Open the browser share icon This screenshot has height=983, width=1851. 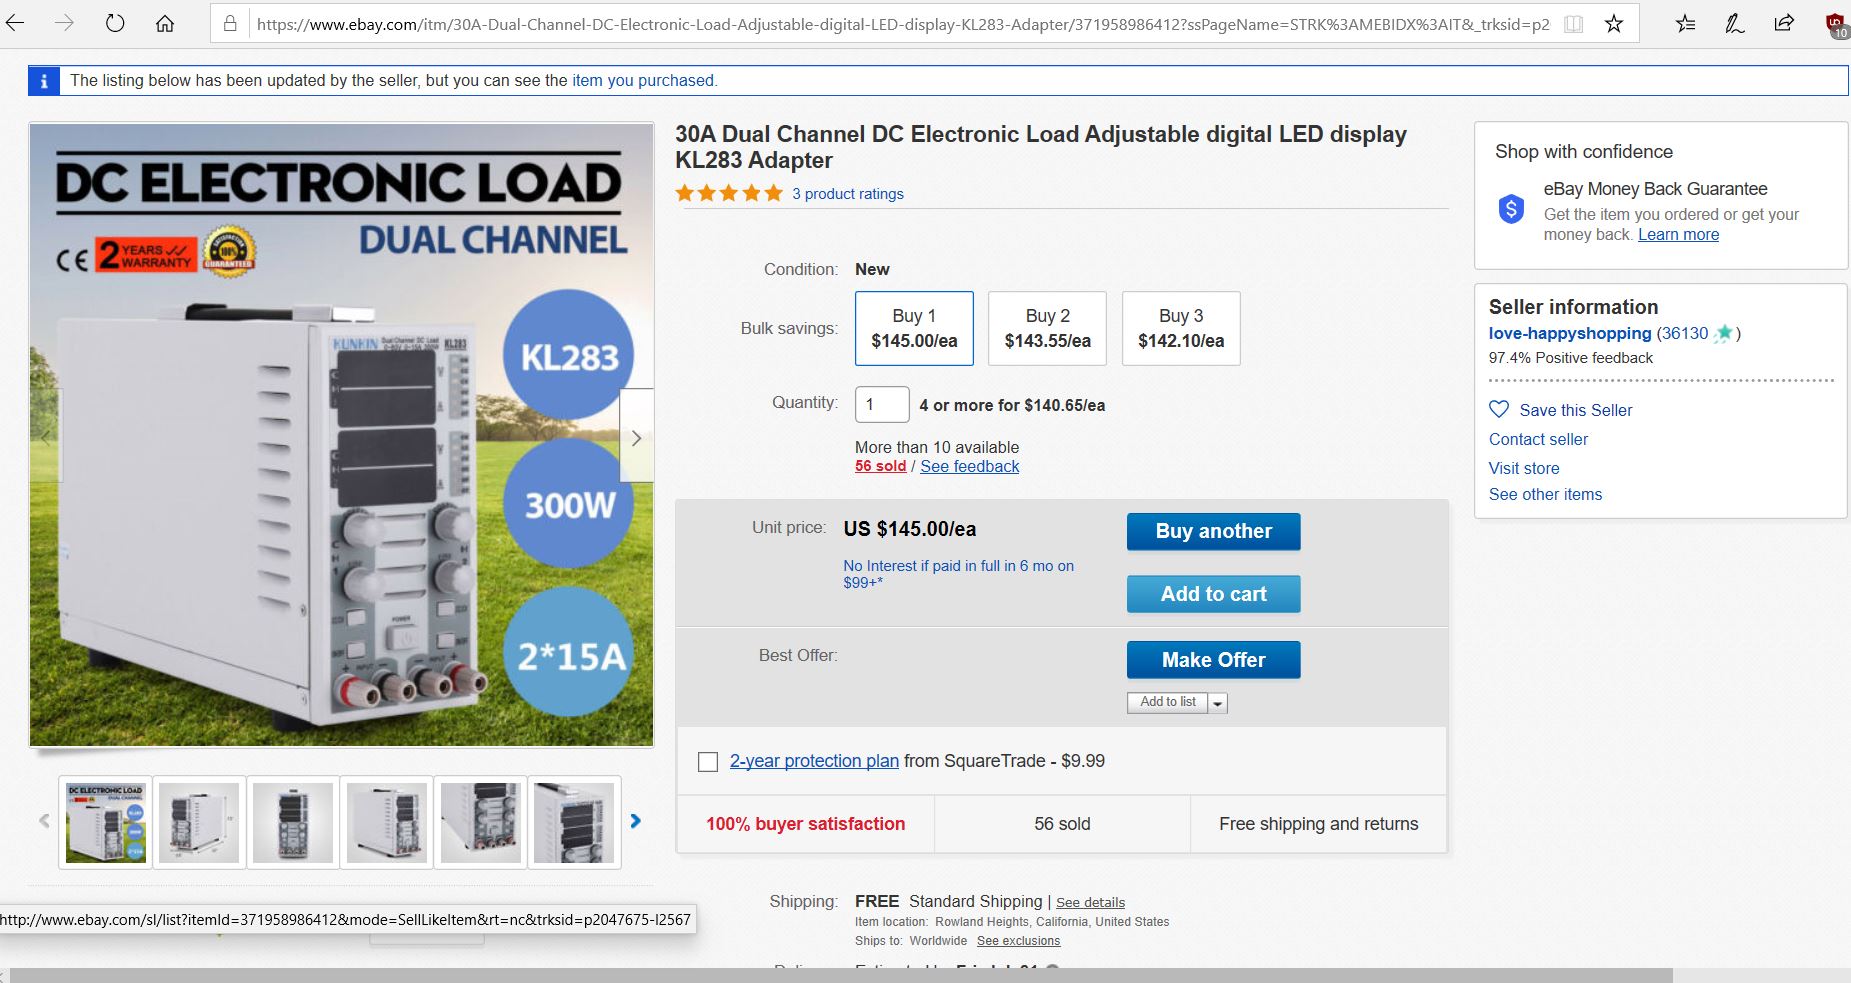click(x=1784, y=23)
